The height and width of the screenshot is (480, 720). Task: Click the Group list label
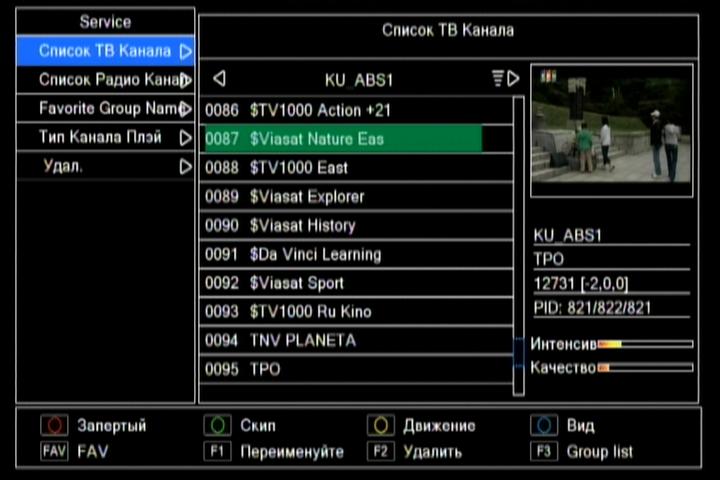(x=600, y=452)
